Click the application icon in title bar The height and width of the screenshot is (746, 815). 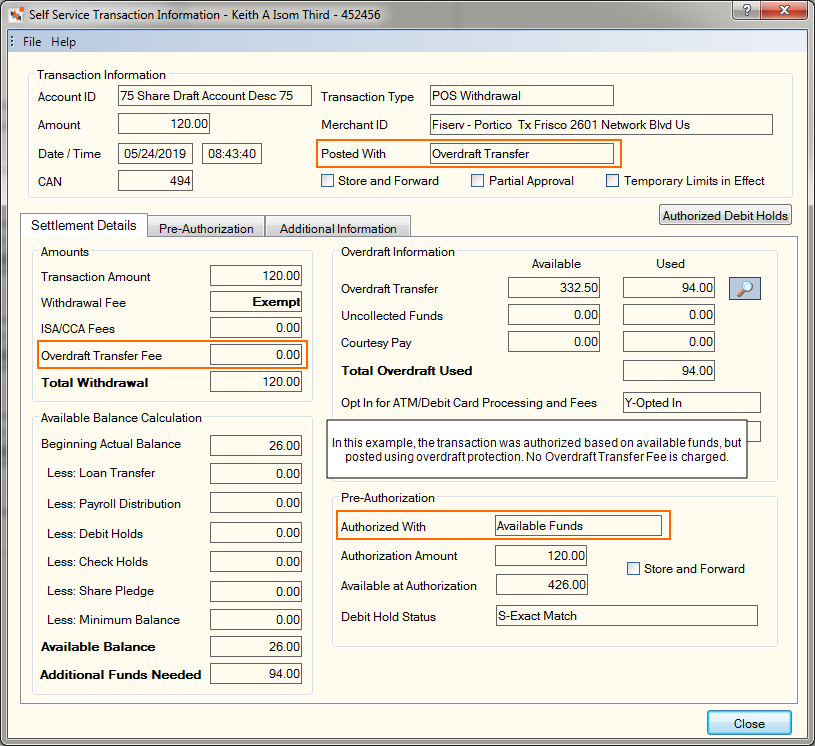coord(16,14)
